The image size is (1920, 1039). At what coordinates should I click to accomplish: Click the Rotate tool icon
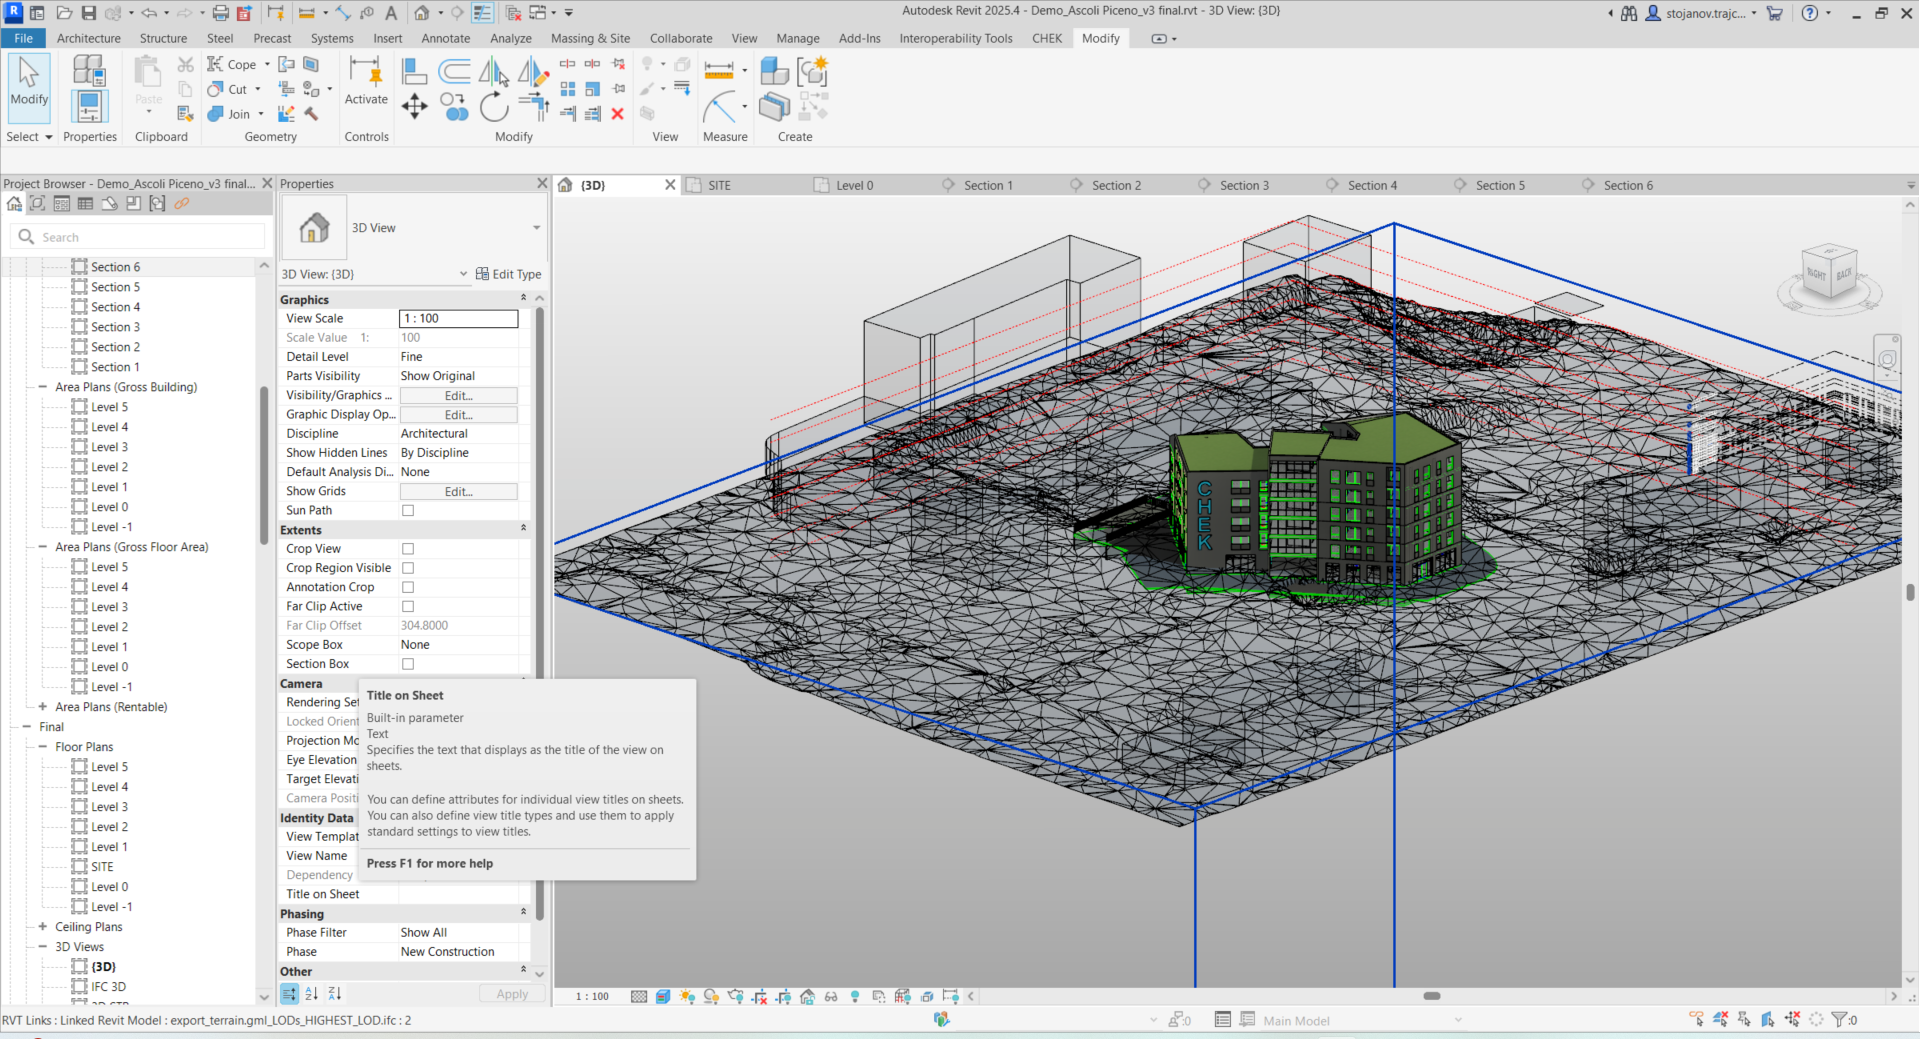pos(494,106)
